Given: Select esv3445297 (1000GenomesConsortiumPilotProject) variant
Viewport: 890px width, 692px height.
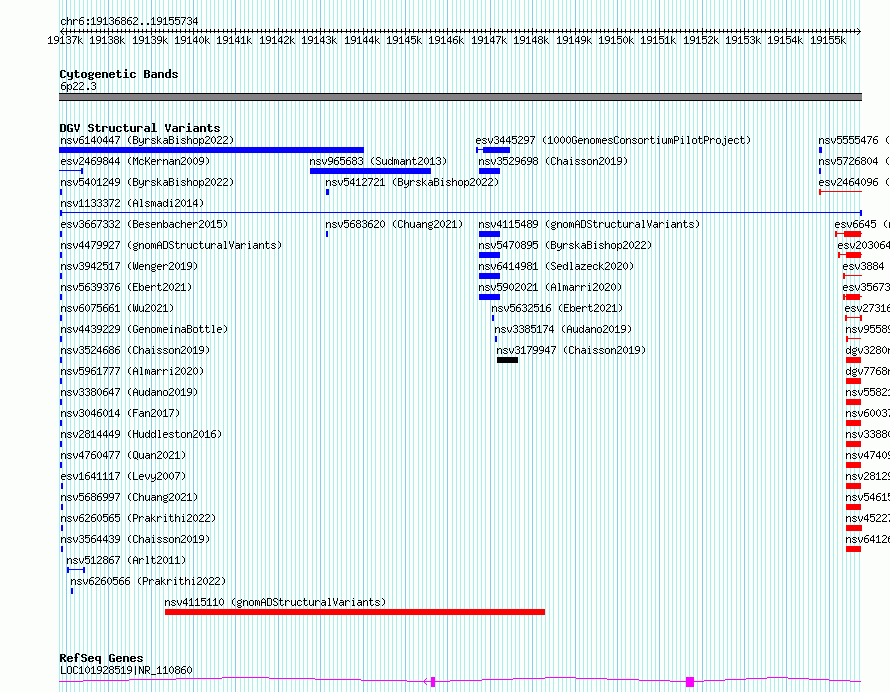Looking at the screenshot, I should tap(613, 140).
